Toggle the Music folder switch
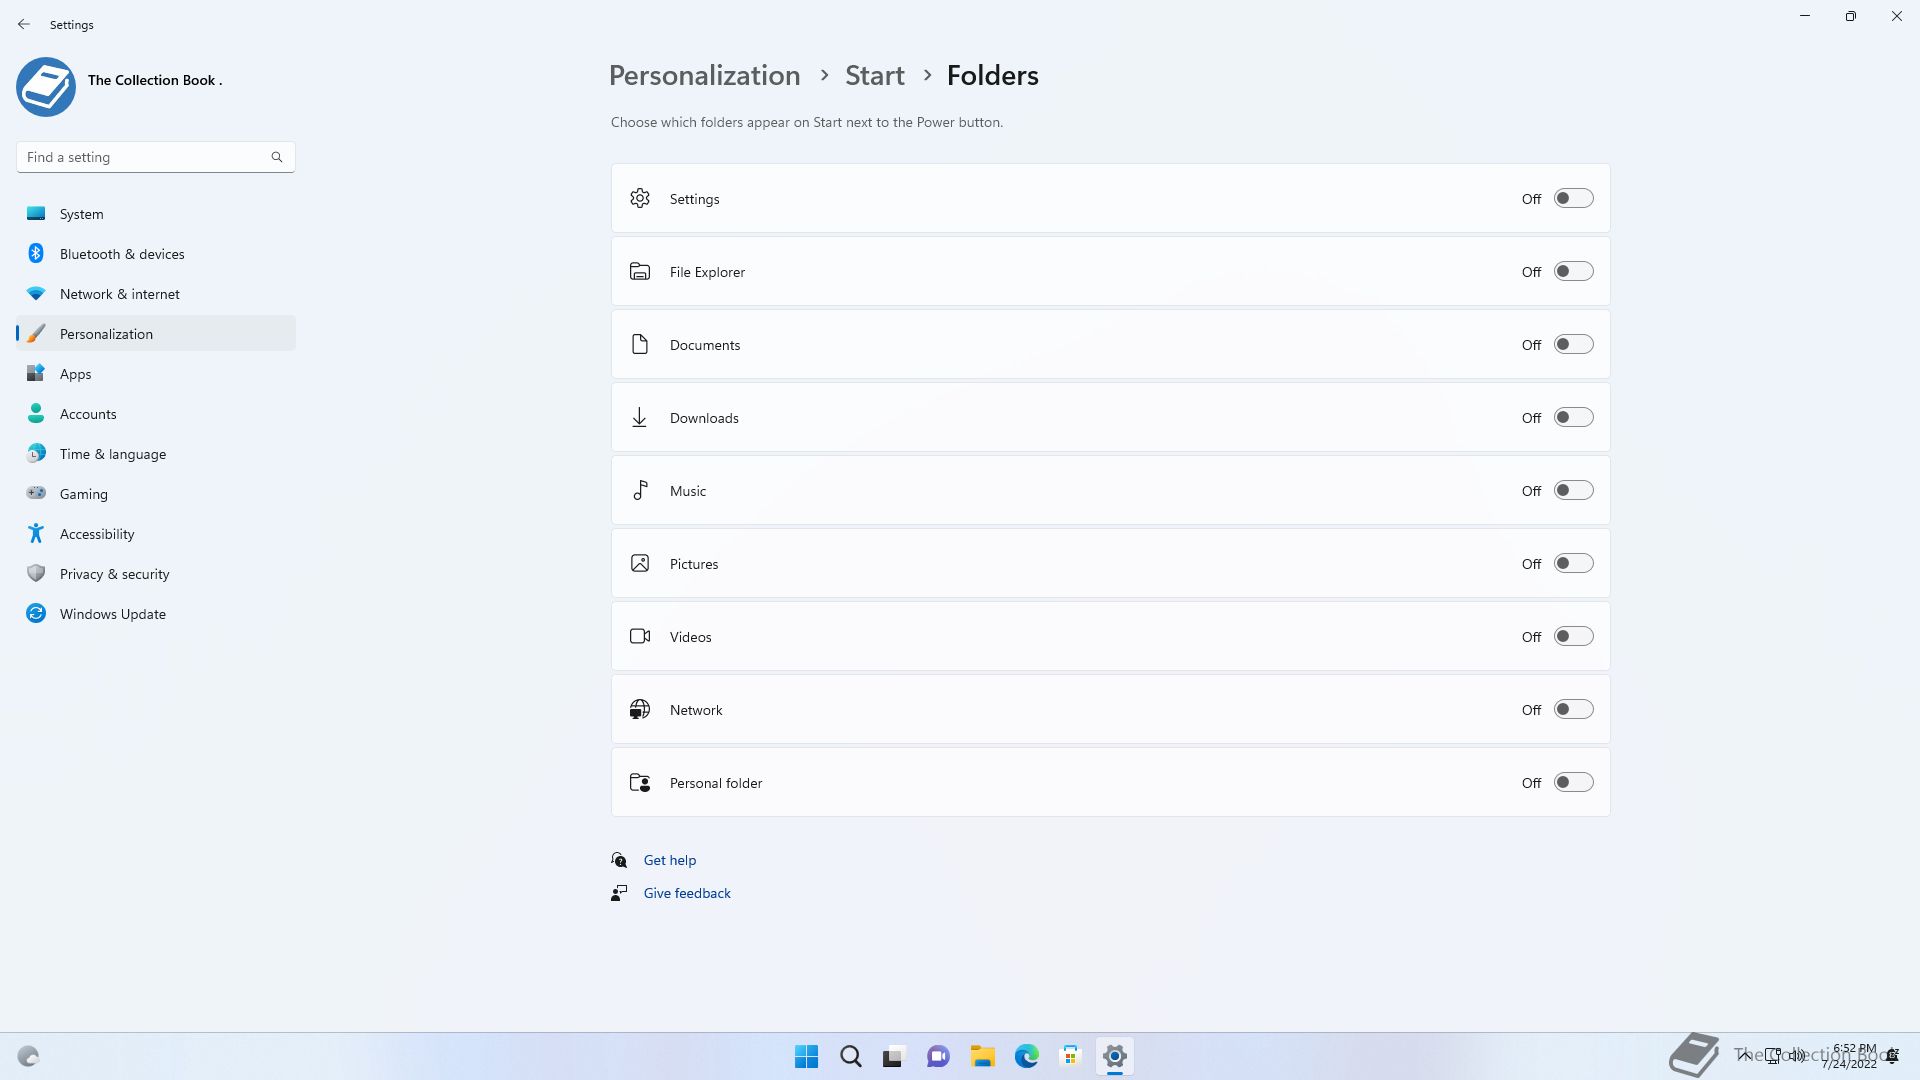This screenshot has width=1920, height=1080. 1573,491
